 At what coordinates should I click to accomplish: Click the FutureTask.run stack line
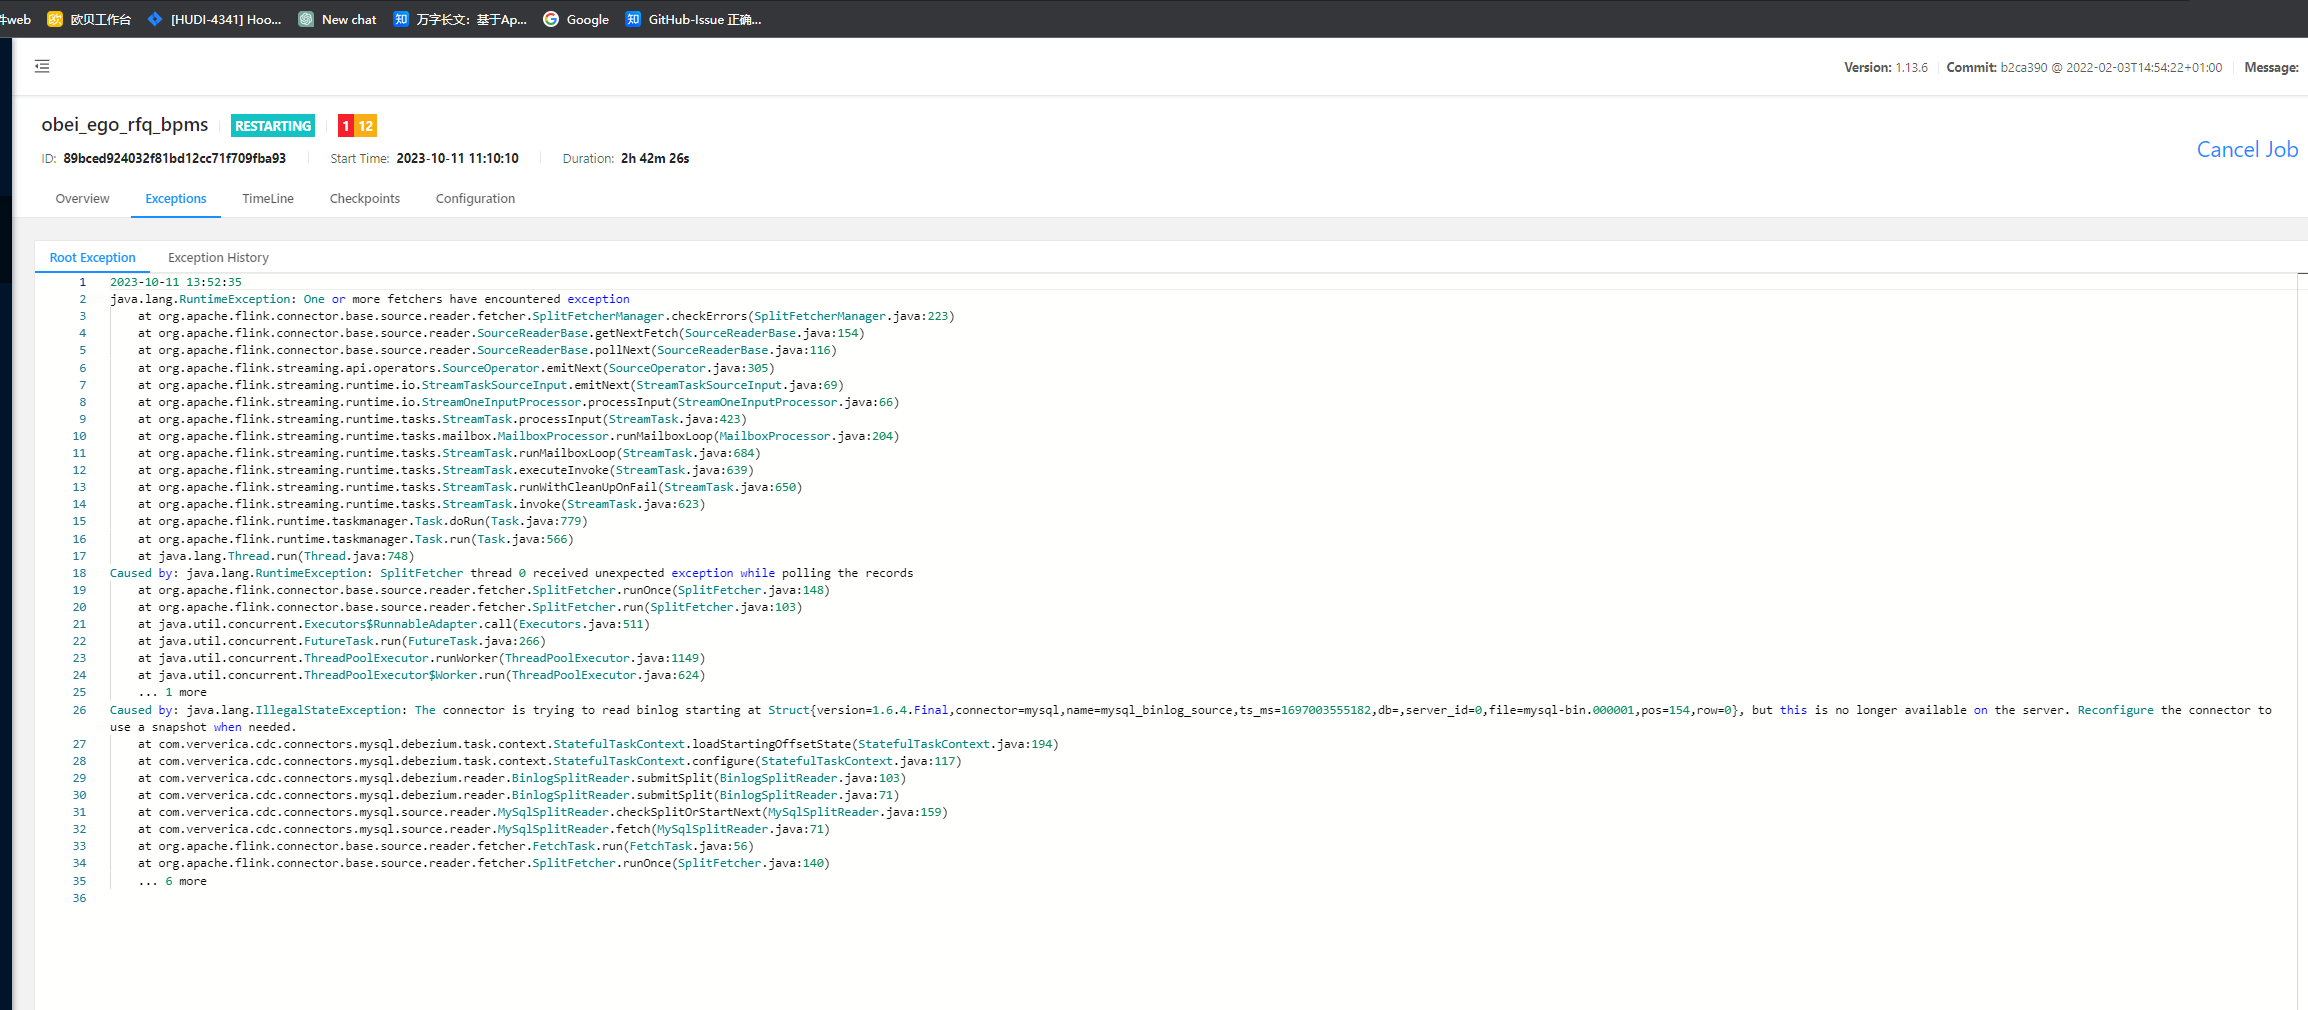tap(342, 641)
